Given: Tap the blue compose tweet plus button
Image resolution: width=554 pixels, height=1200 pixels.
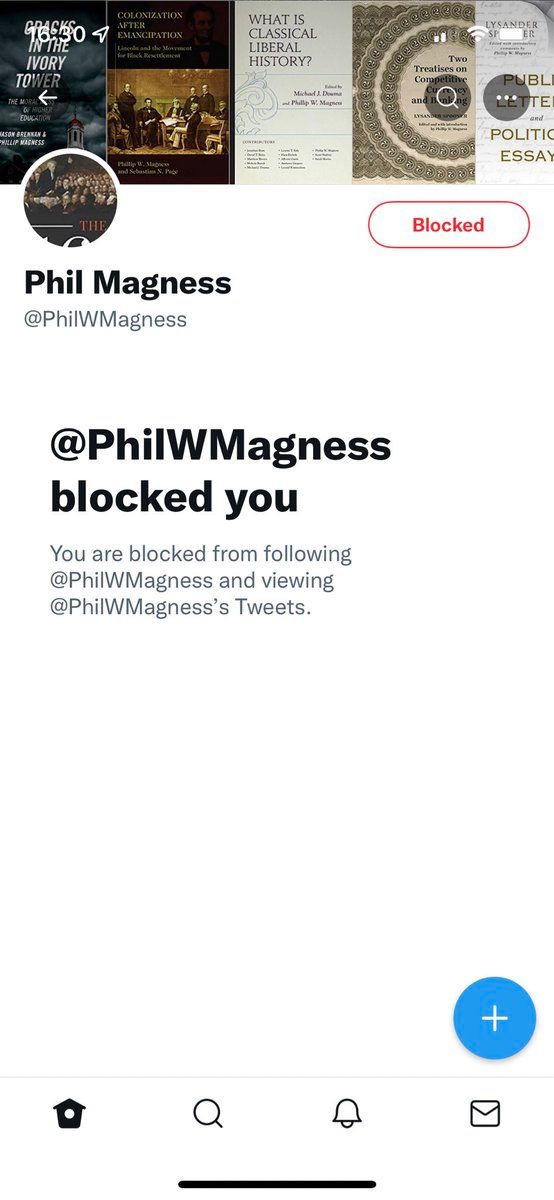Looking at the screenshot, I should pyautogui.click(x=495, y=1018).
